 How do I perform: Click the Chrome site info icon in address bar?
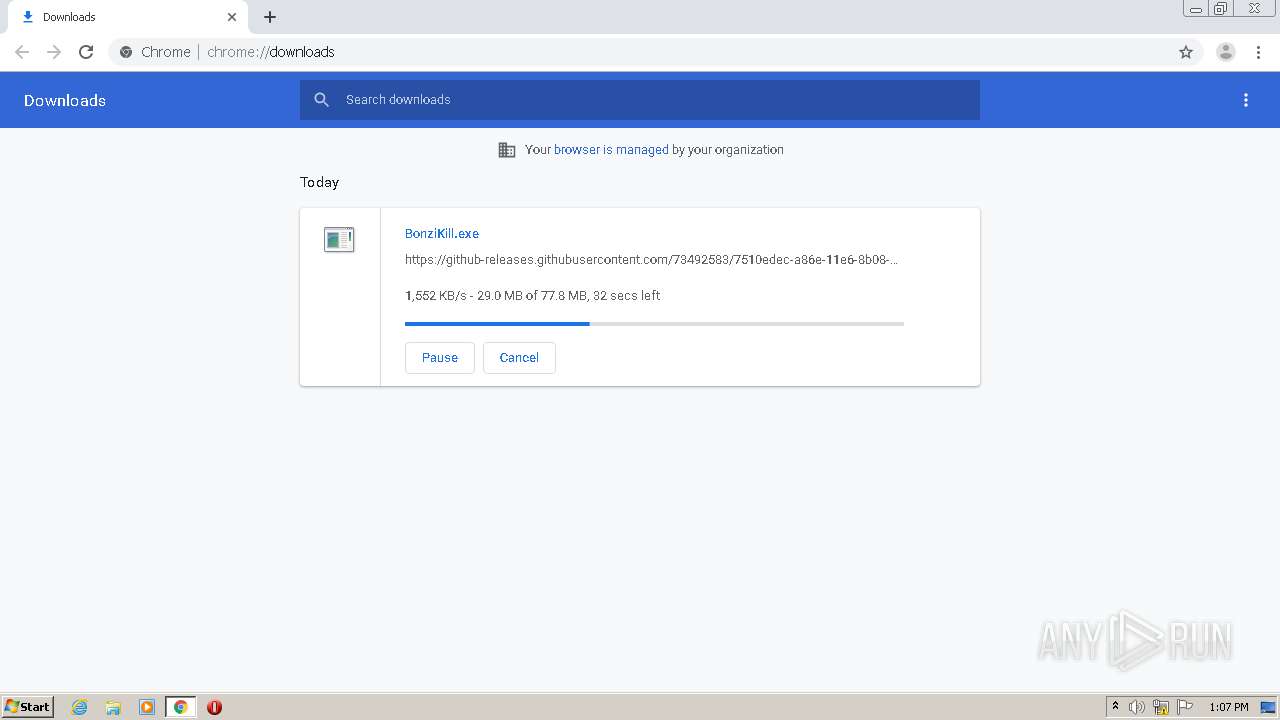126,52
